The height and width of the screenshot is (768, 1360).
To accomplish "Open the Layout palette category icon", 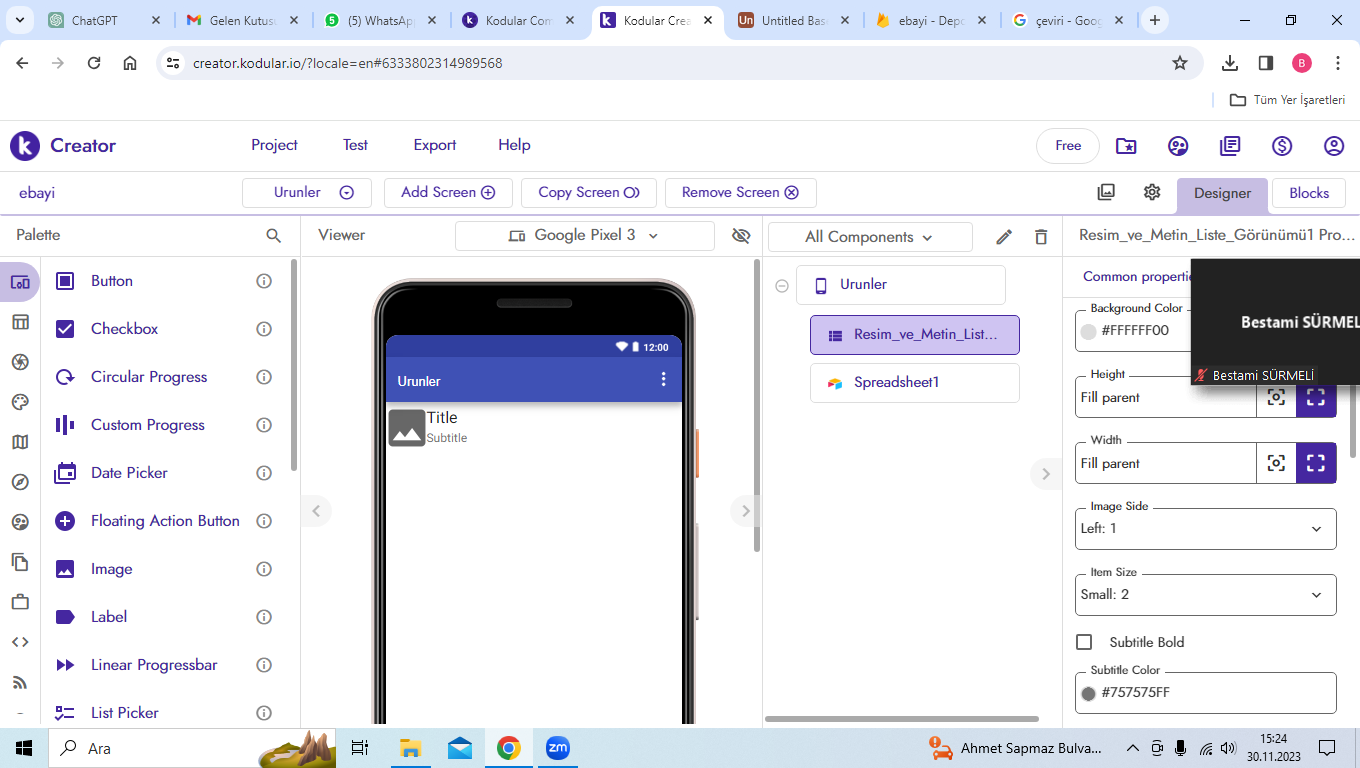I will 20,322.
